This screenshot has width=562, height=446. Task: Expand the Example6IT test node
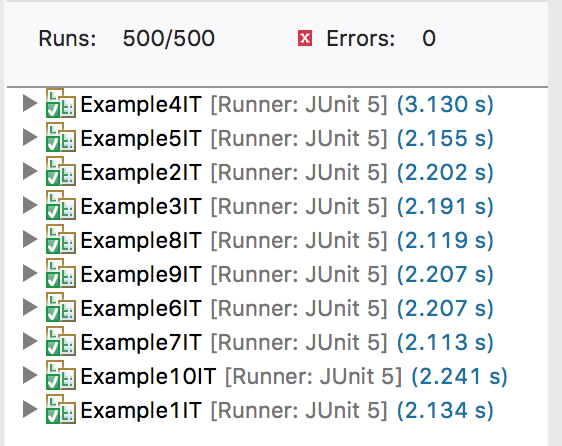click(30, 308)
